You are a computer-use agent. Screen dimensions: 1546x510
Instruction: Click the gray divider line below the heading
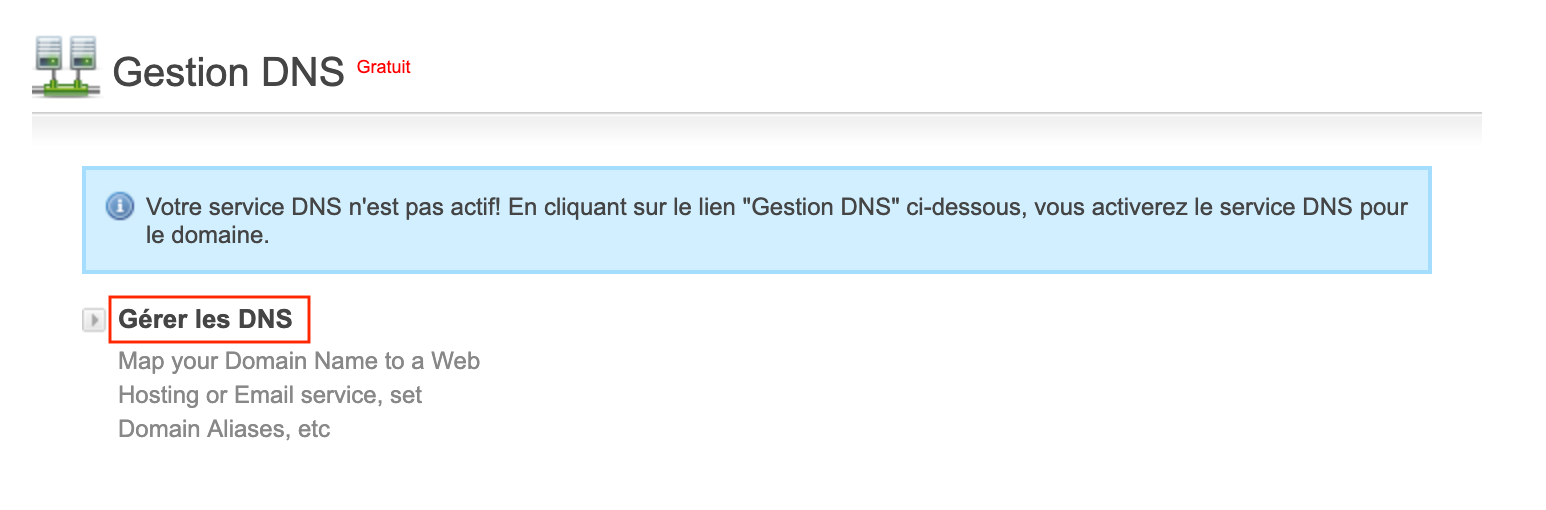pos(756,113)
